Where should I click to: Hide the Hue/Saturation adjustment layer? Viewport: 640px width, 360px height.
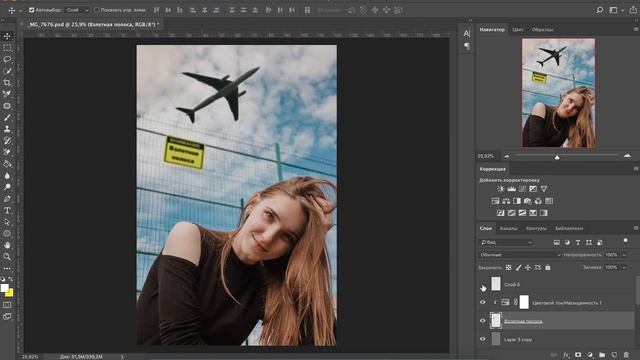(x=483, y=302)
